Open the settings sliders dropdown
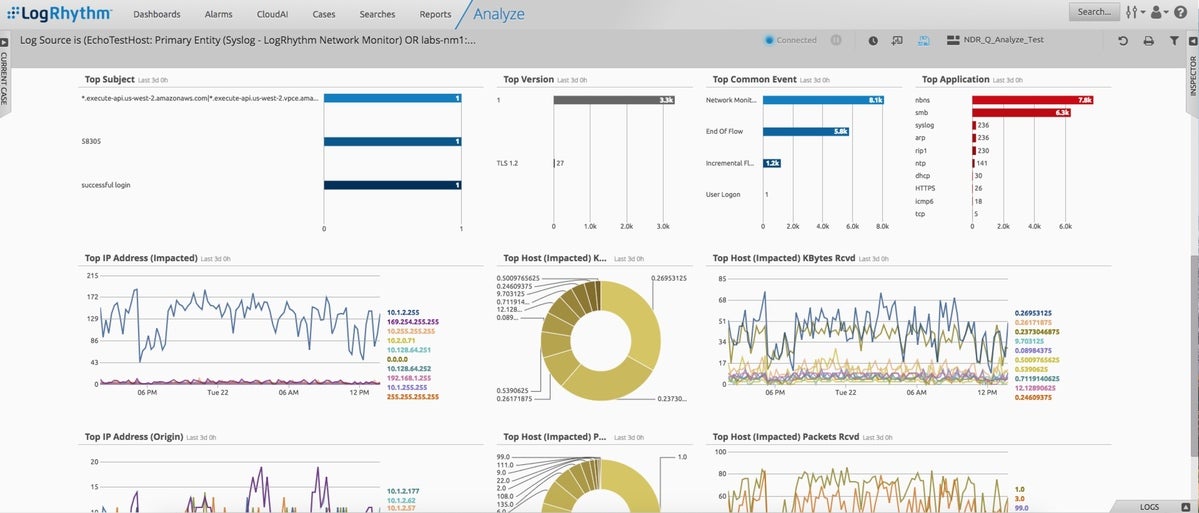Screen dimensions: 1199x513 [x=1136, y=11]
